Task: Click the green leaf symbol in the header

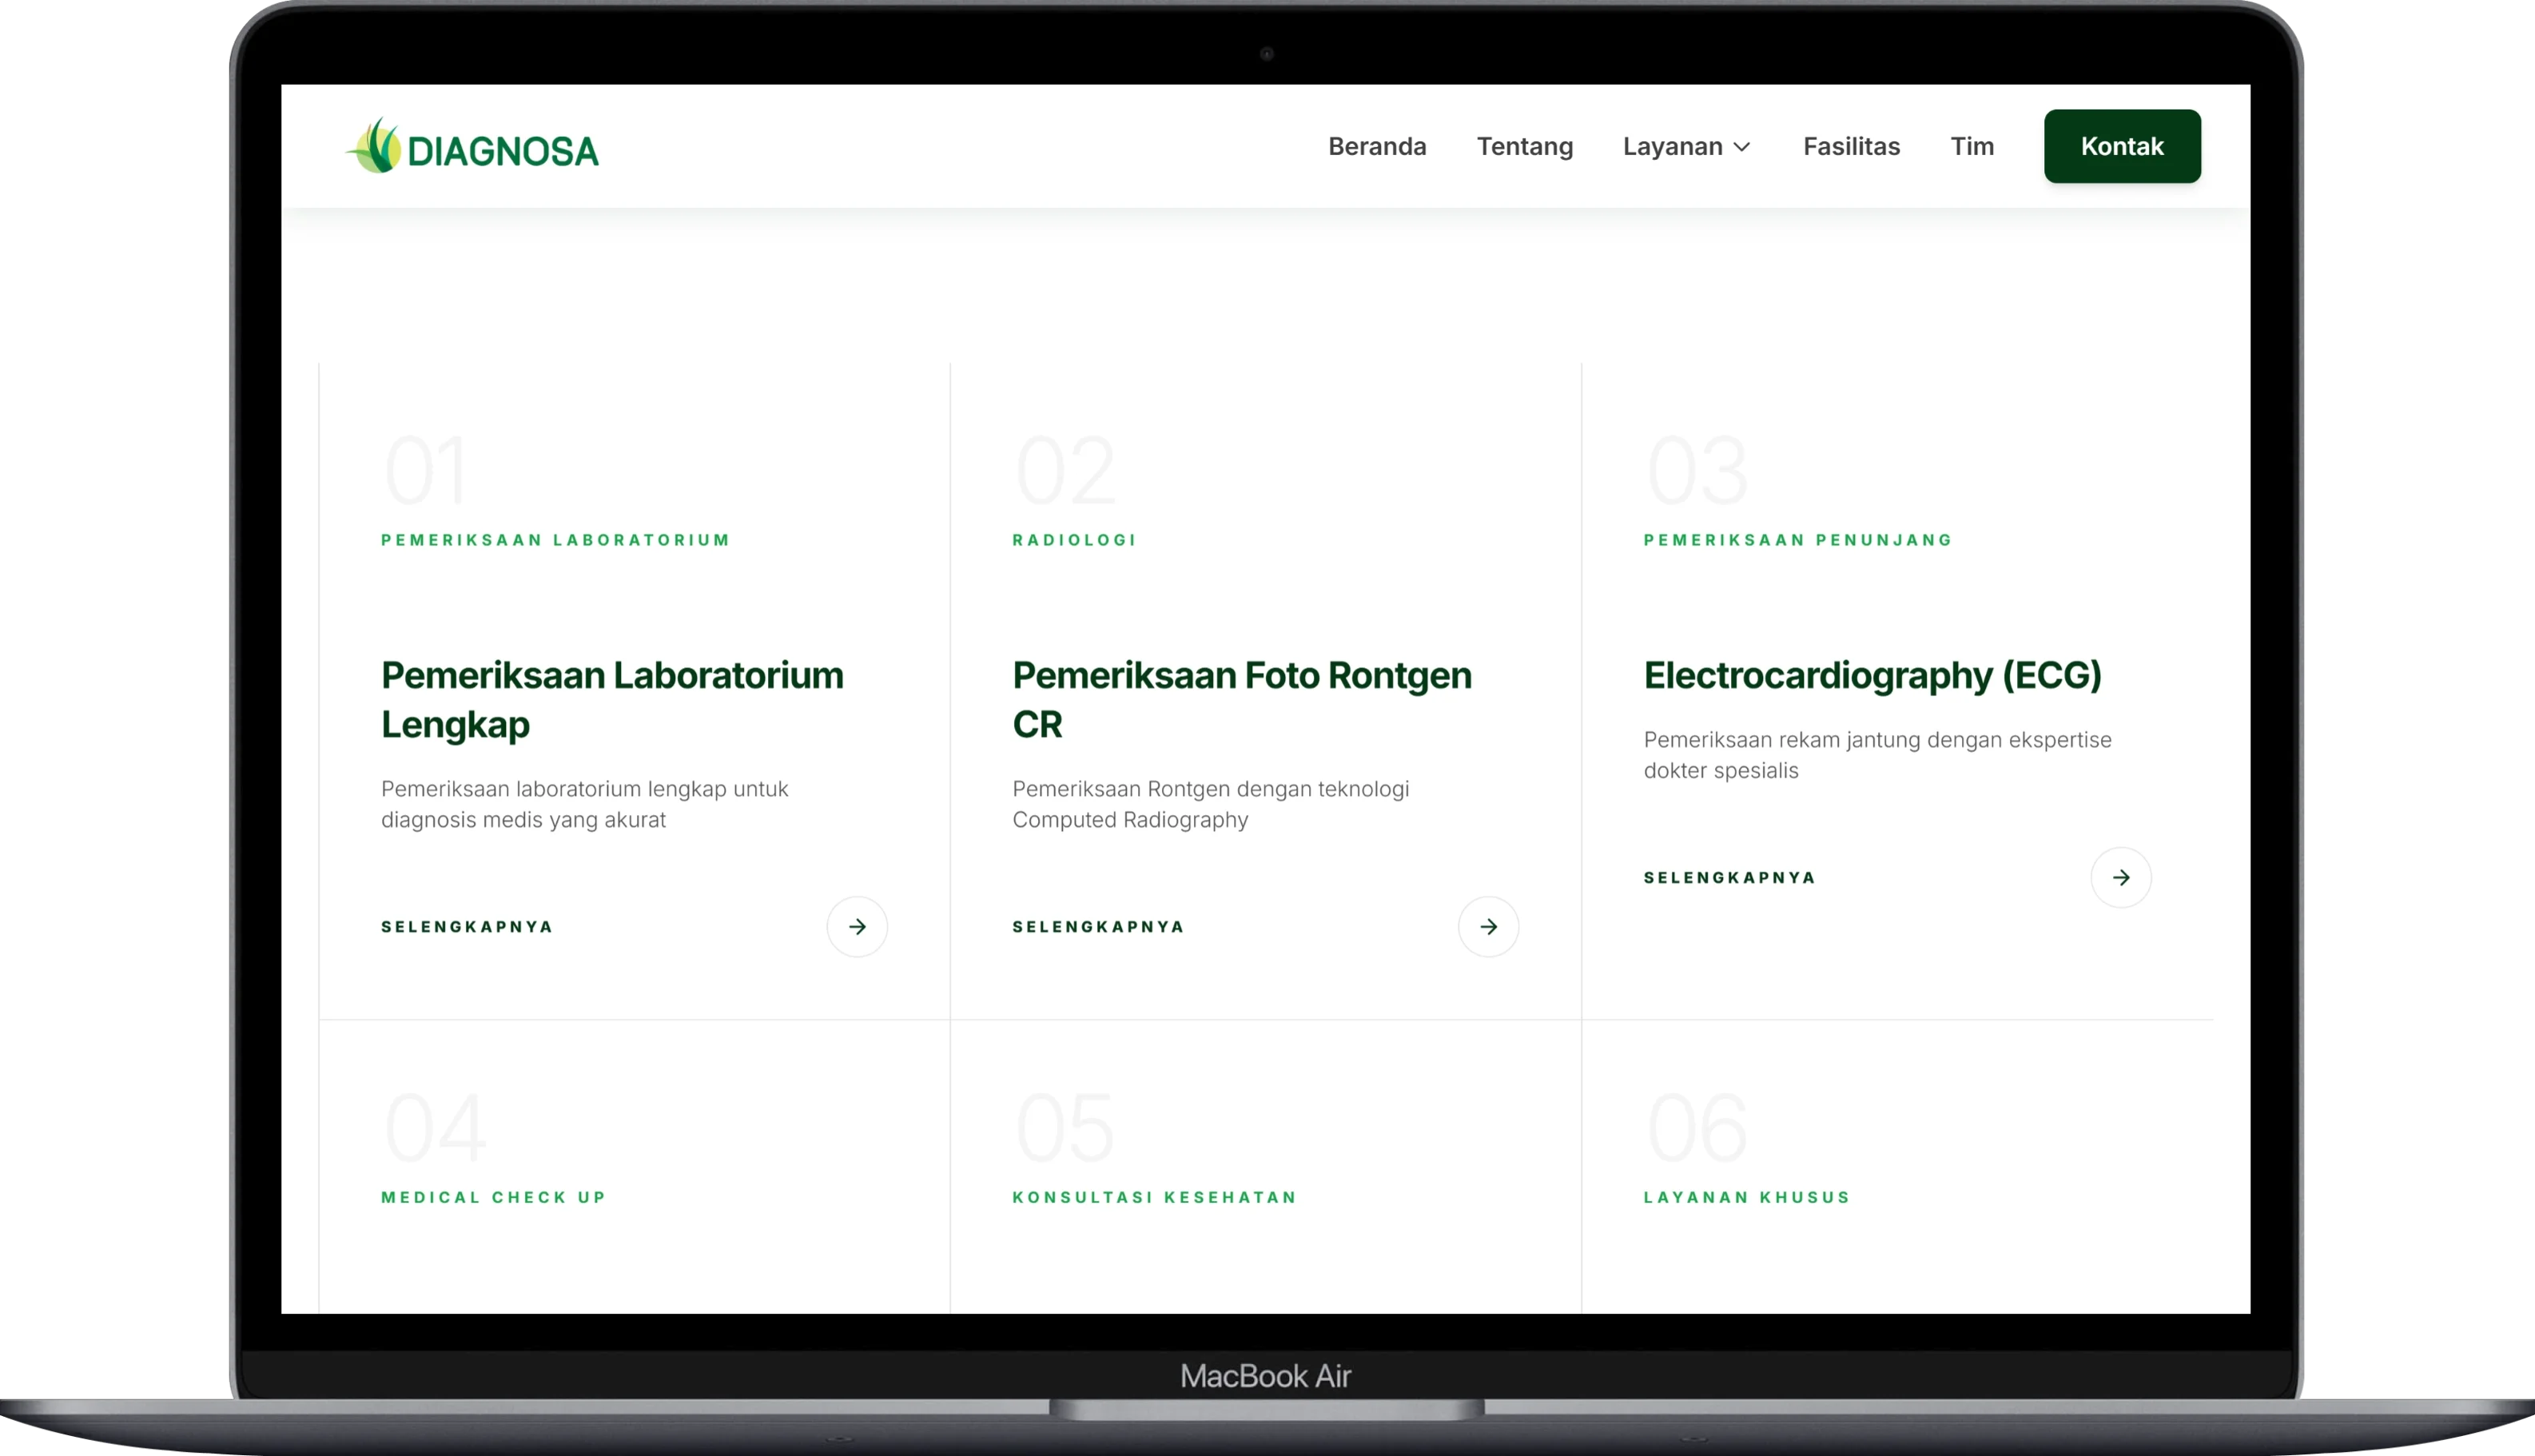Action: [x=375, y=146]
